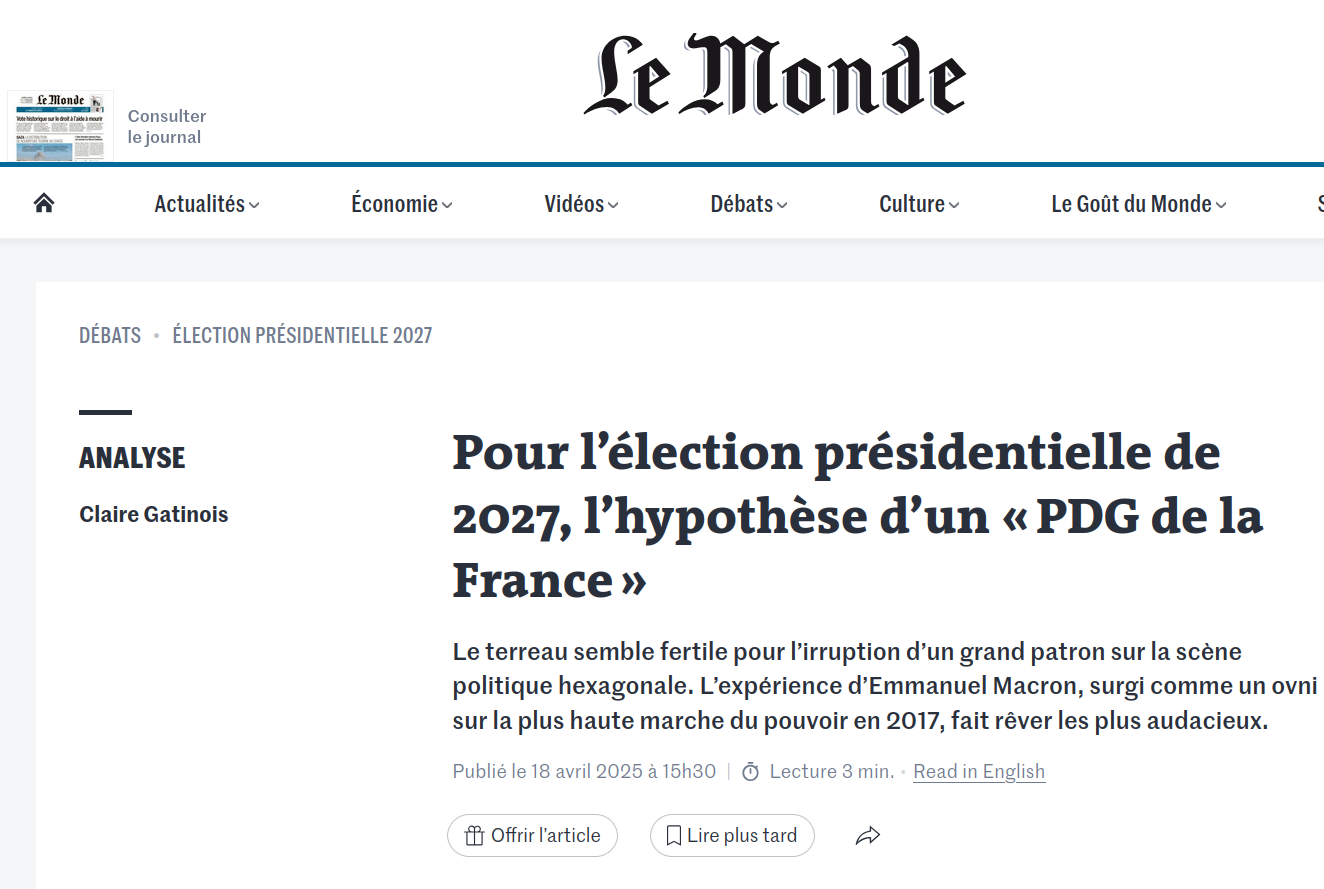Viewport: 1324px width, 889px height.
Task: Follow the Read in English link
Action: point(979,772)
